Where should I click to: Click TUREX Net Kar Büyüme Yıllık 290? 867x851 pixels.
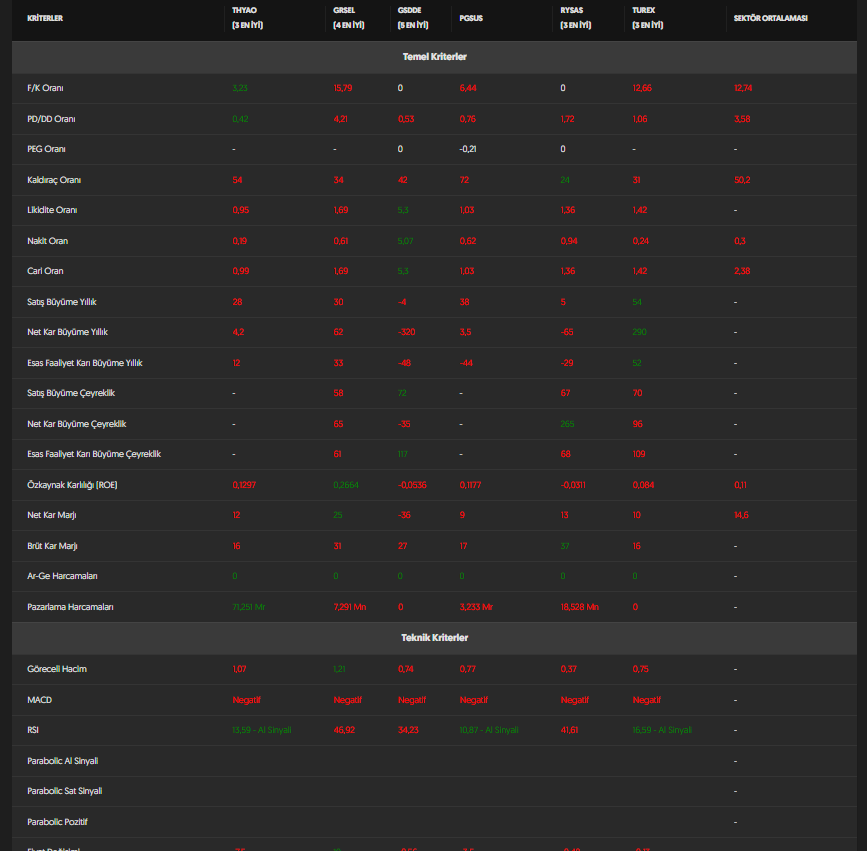[640, 332]
